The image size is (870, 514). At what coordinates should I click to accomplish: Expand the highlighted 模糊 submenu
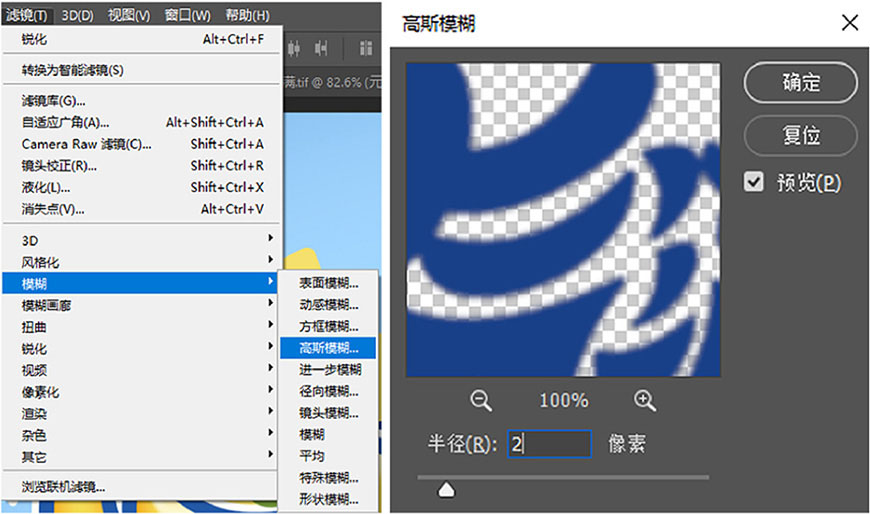(x=142, y=283)
